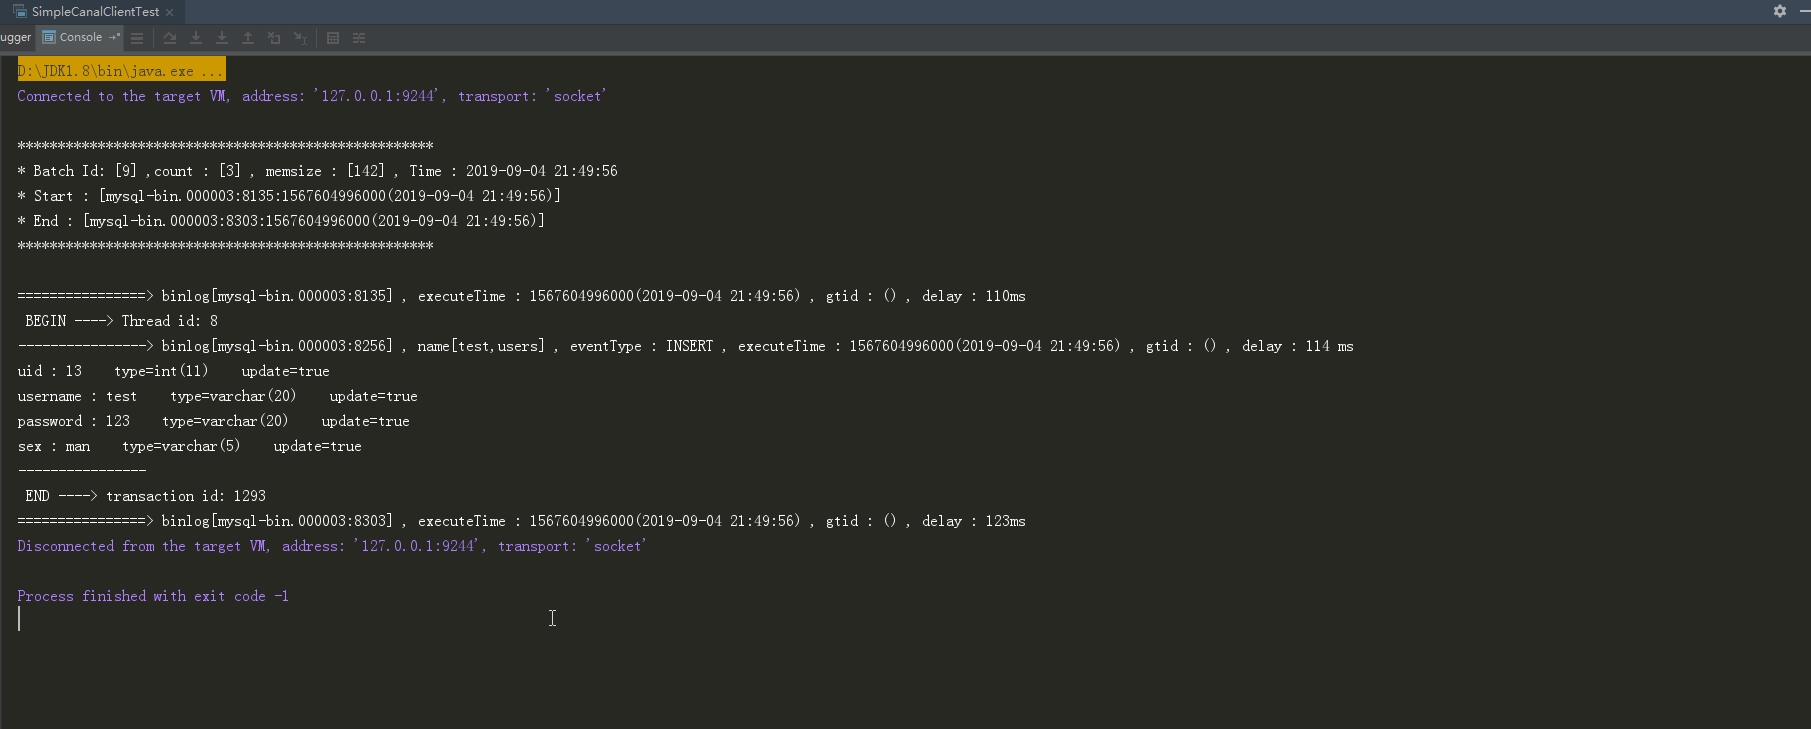This screenshot has height=729, width=1811.
Task: Click the Step Out icon
Action: point(248,38)
